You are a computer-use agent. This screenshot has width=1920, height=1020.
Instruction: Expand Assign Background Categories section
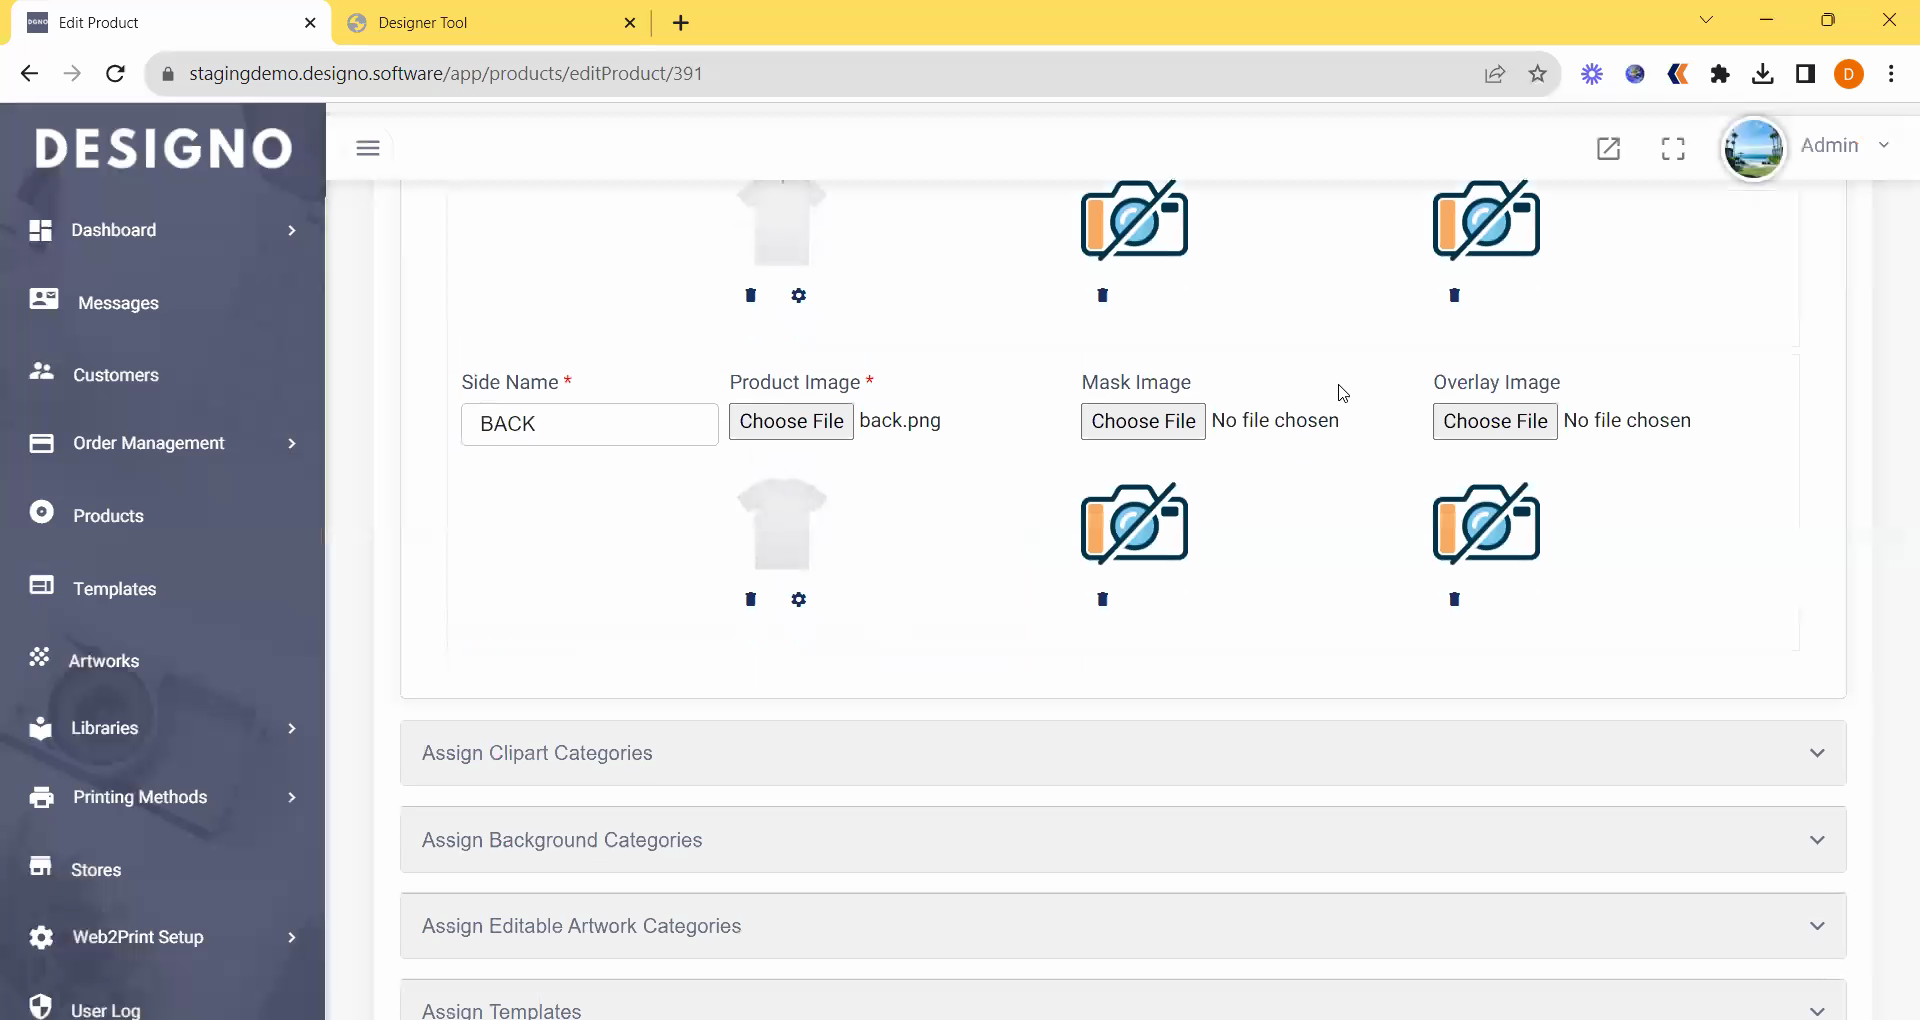pyautogui.click(x=1122, y=840)
